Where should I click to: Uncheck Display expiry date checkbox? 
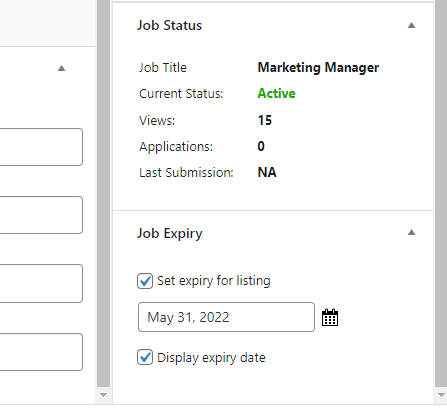point(145,357)
